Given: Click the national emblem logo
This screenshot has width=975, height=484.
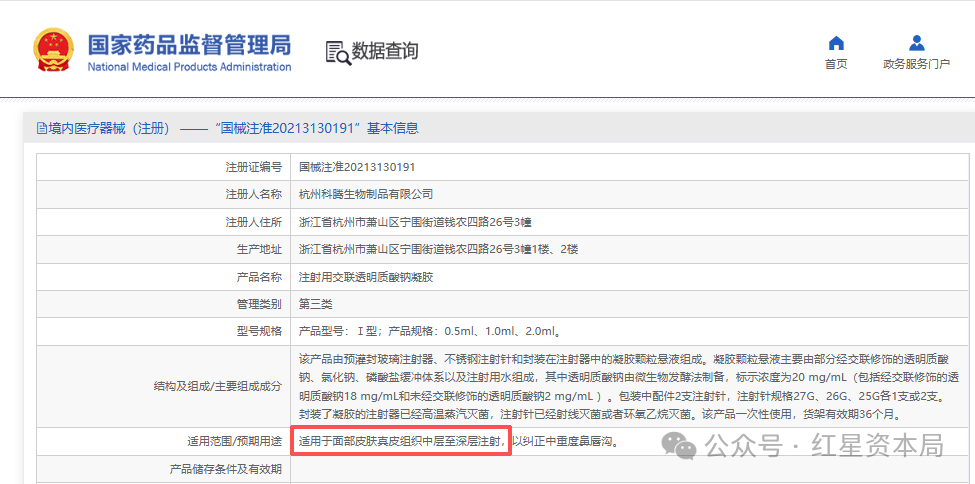Looking at the screenshot, I should pyautogui.click(x=53, y=49).
